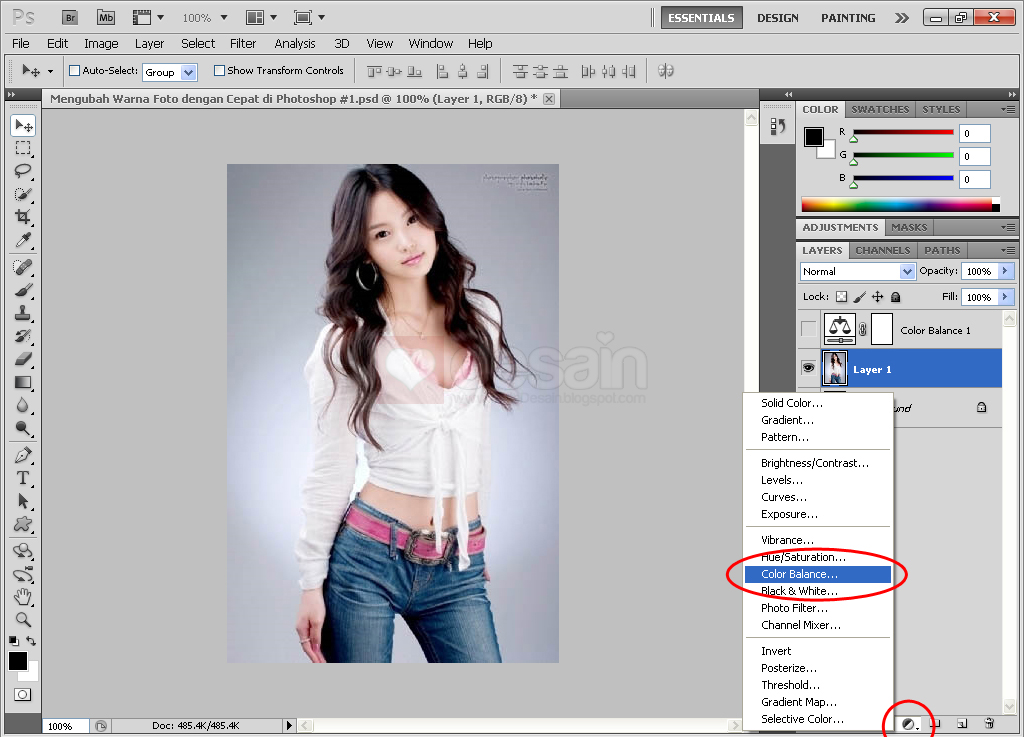Enable Show Transform Controls checkbox
Screen dimensions: 1024x737
point(219,71)
